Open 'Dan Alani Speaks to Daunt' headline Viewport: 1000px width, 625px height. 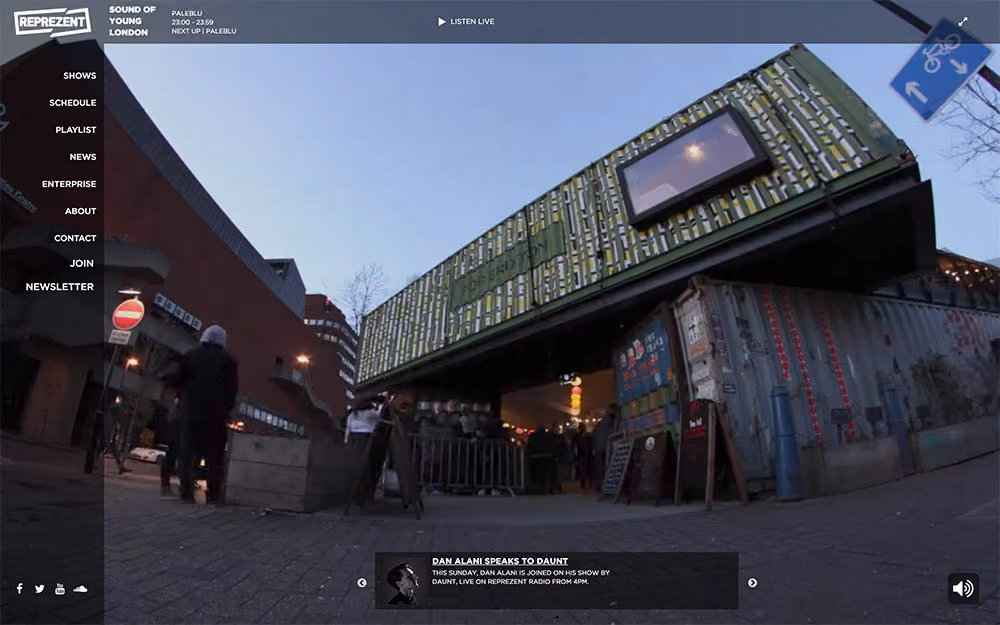[x=500, y=561]
